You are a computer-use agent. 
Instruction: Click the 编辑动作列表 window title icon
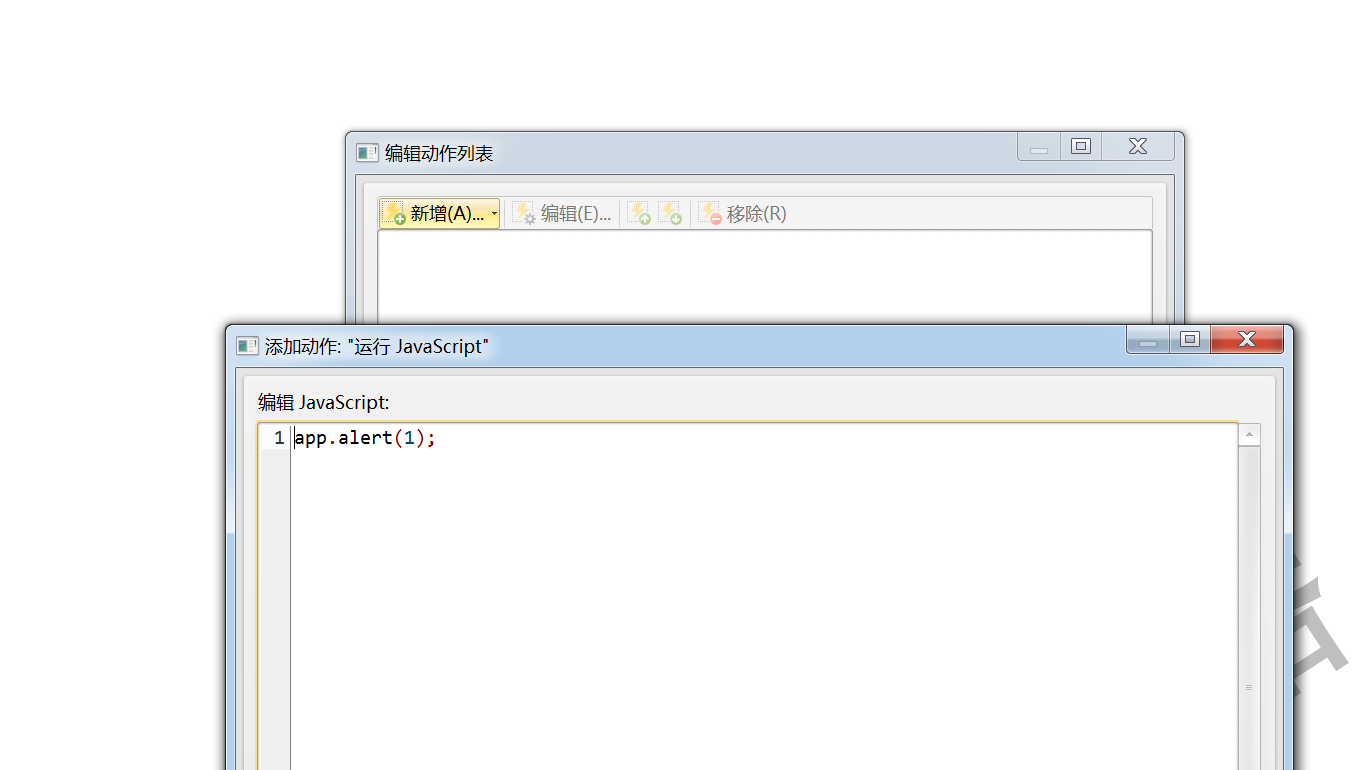(x=367, y=153)
